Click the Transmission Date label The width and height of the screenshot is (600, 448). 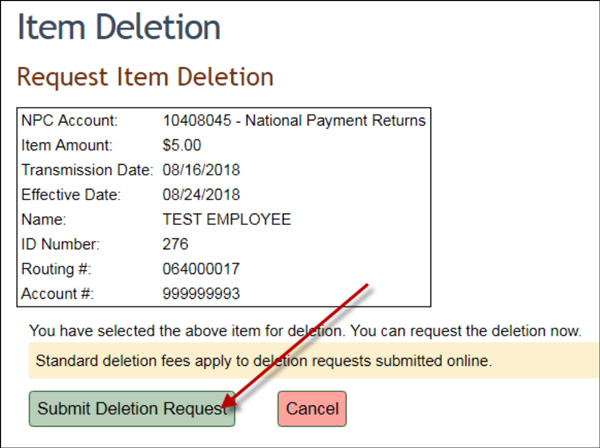[87, 170]
